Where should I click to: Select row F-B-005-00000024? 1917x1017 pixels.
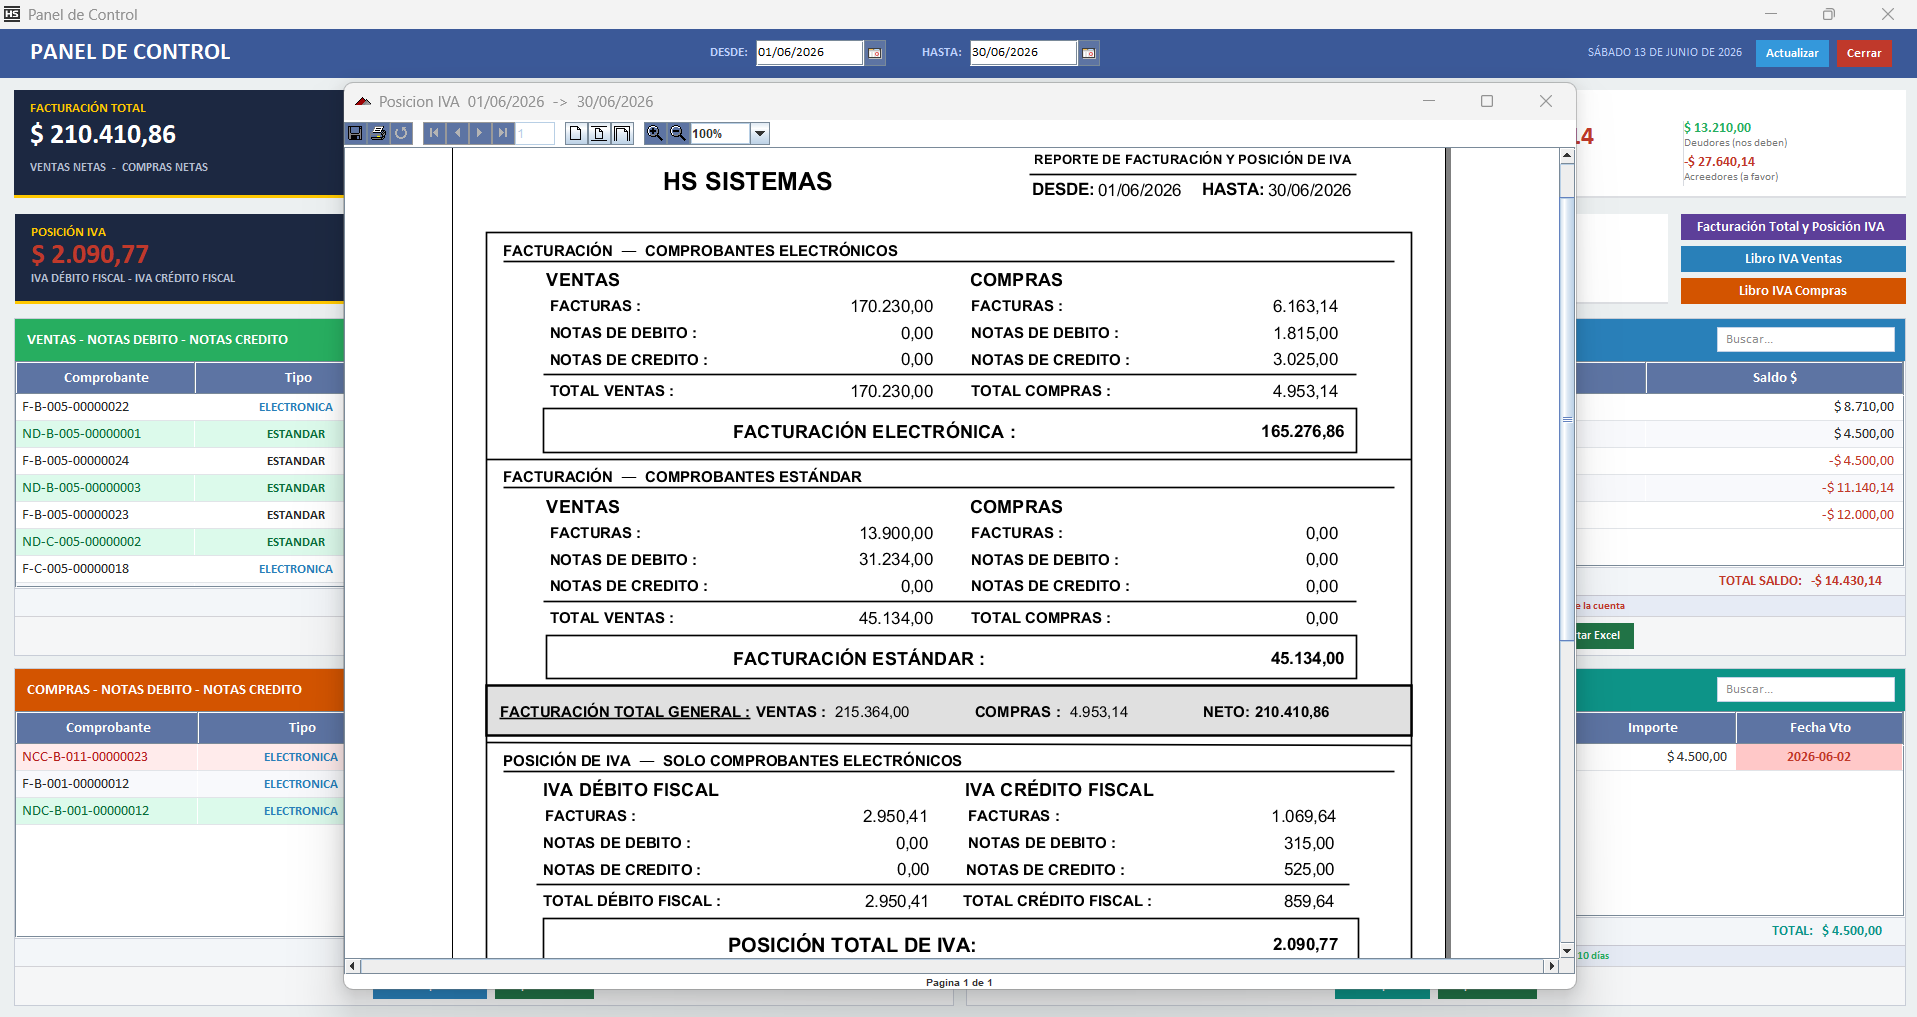tap(180, 461)
